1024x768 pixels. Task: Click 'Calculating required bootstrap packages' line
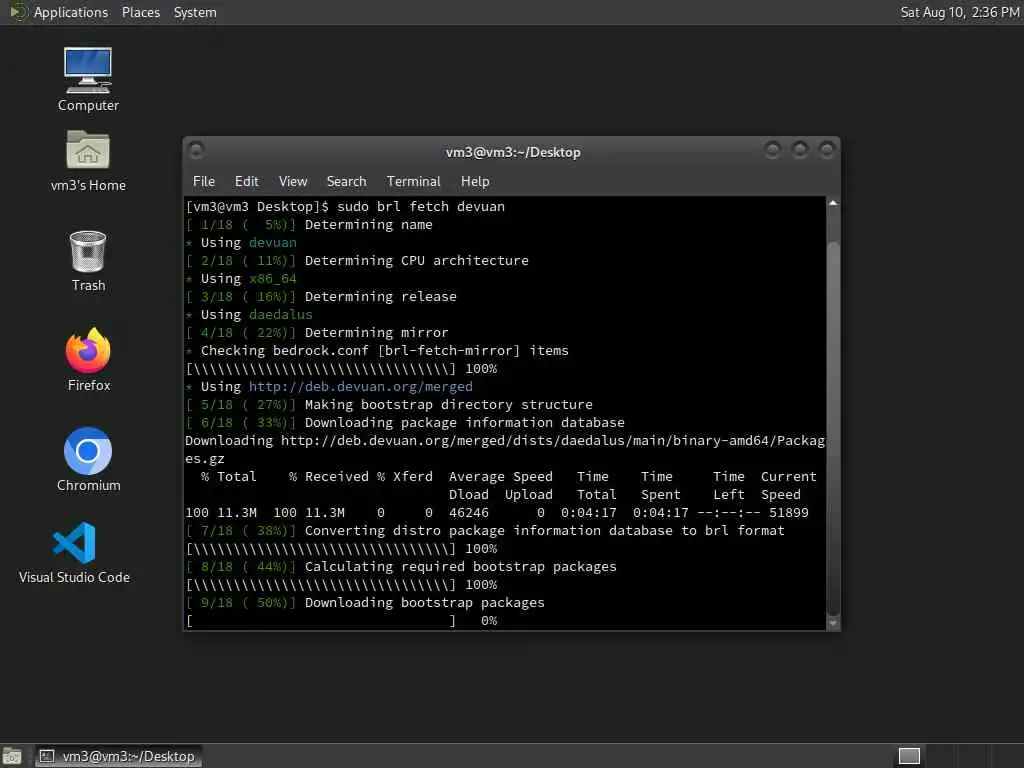coord(460,567)
